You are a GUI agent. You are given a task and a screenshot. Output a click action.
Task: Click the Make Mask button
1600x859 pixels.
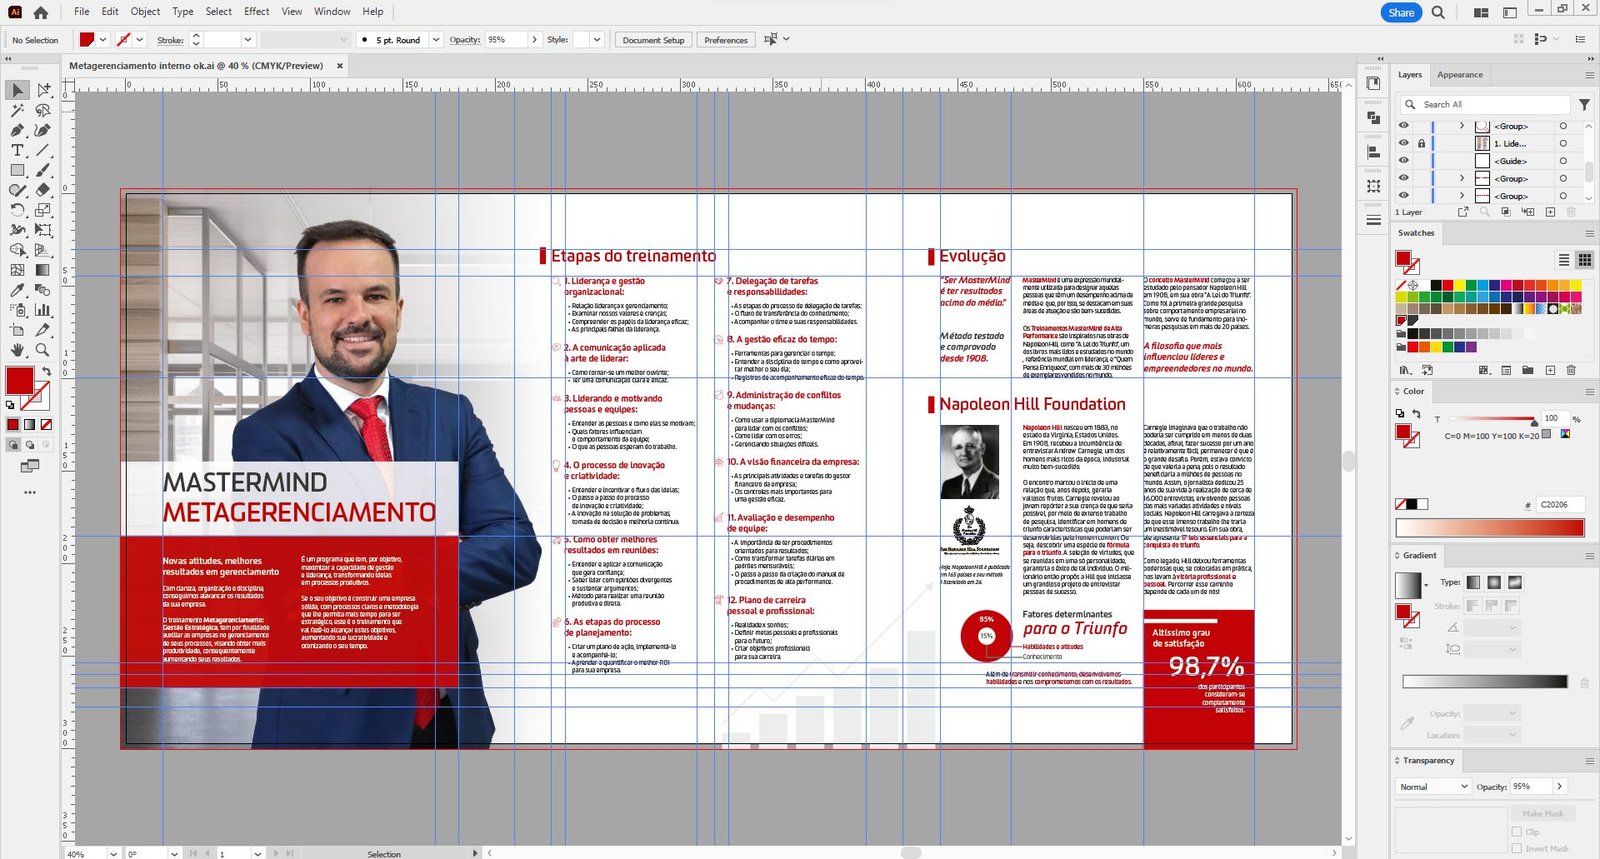pos(1543,814)
